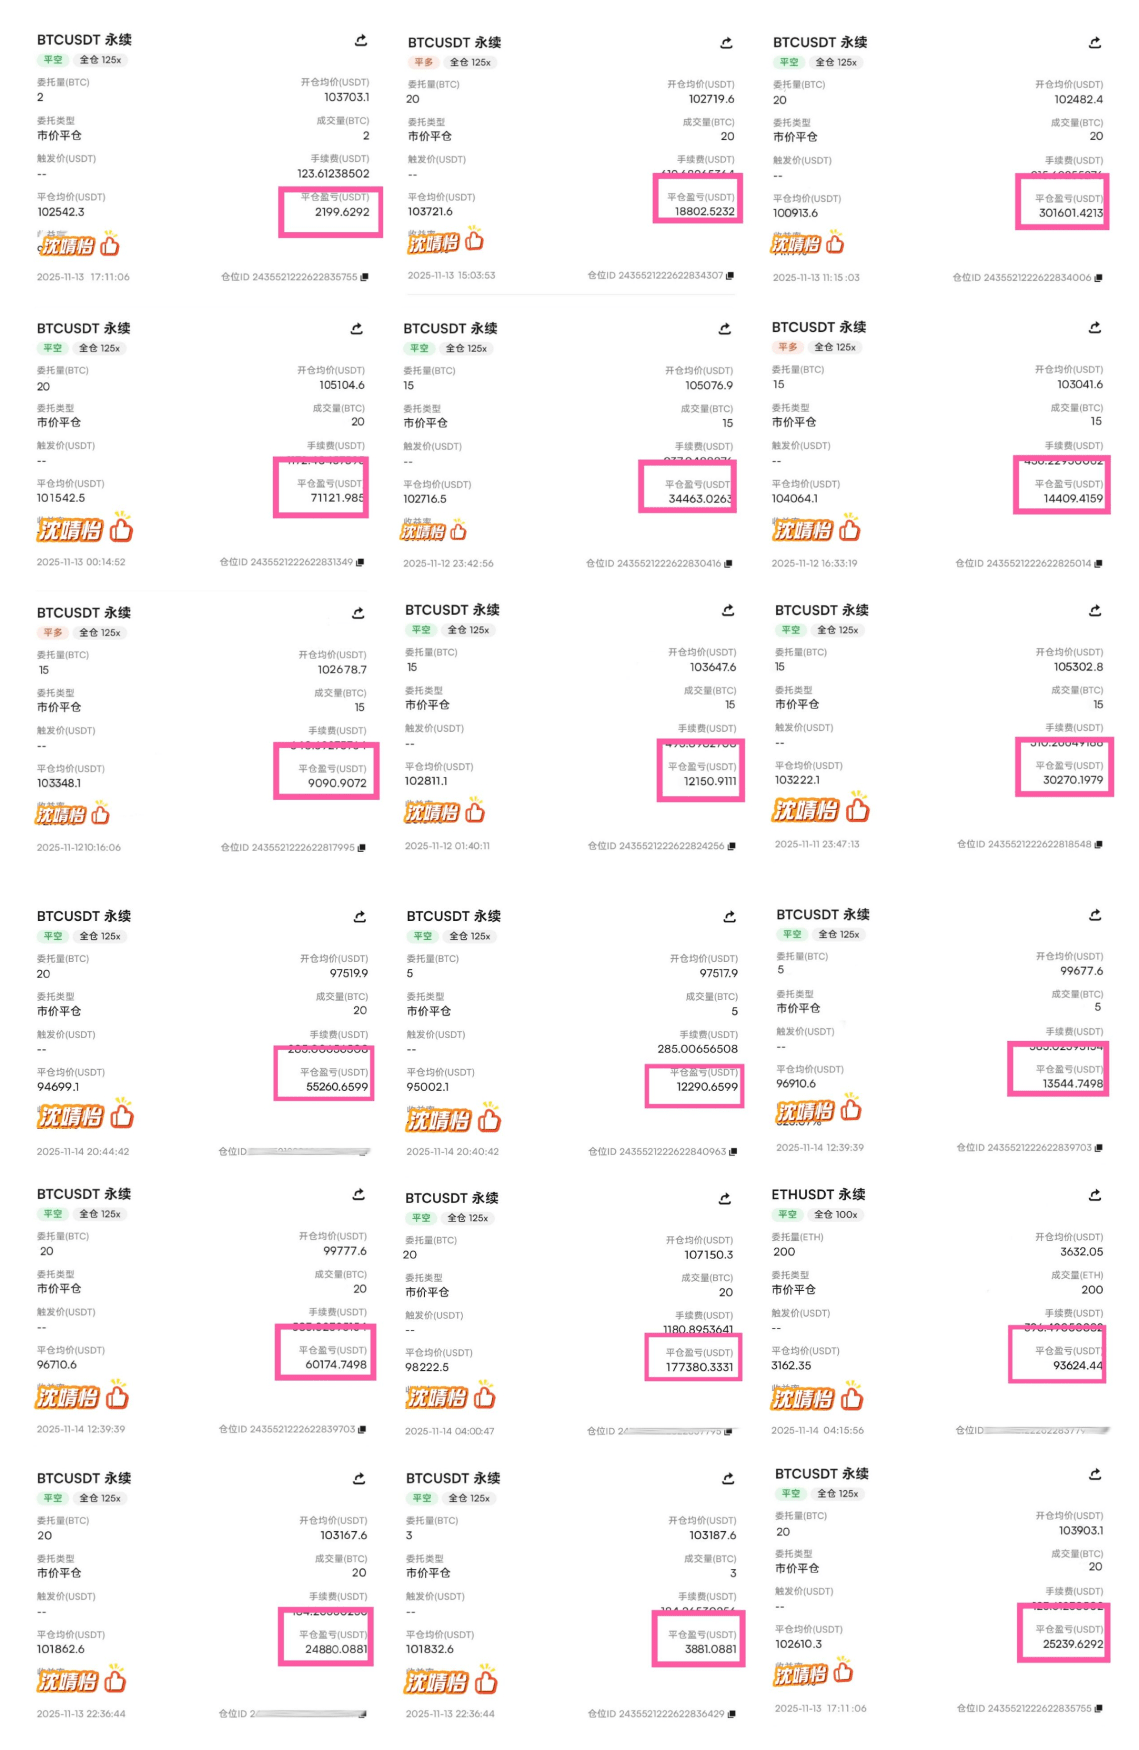Share the card showing 177380.3331 profit
This screenshot has height=1750, width=1139.
click(725, 1199)
